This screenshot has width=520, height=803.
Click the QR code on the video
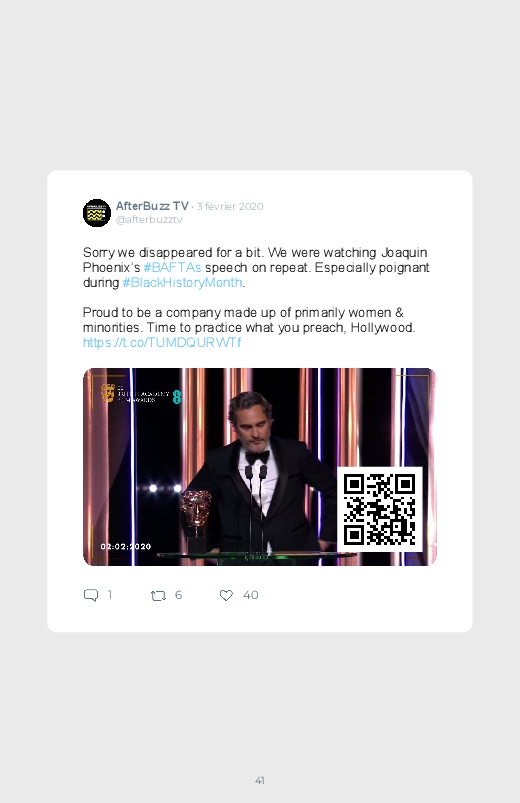[x=380, y=510]
